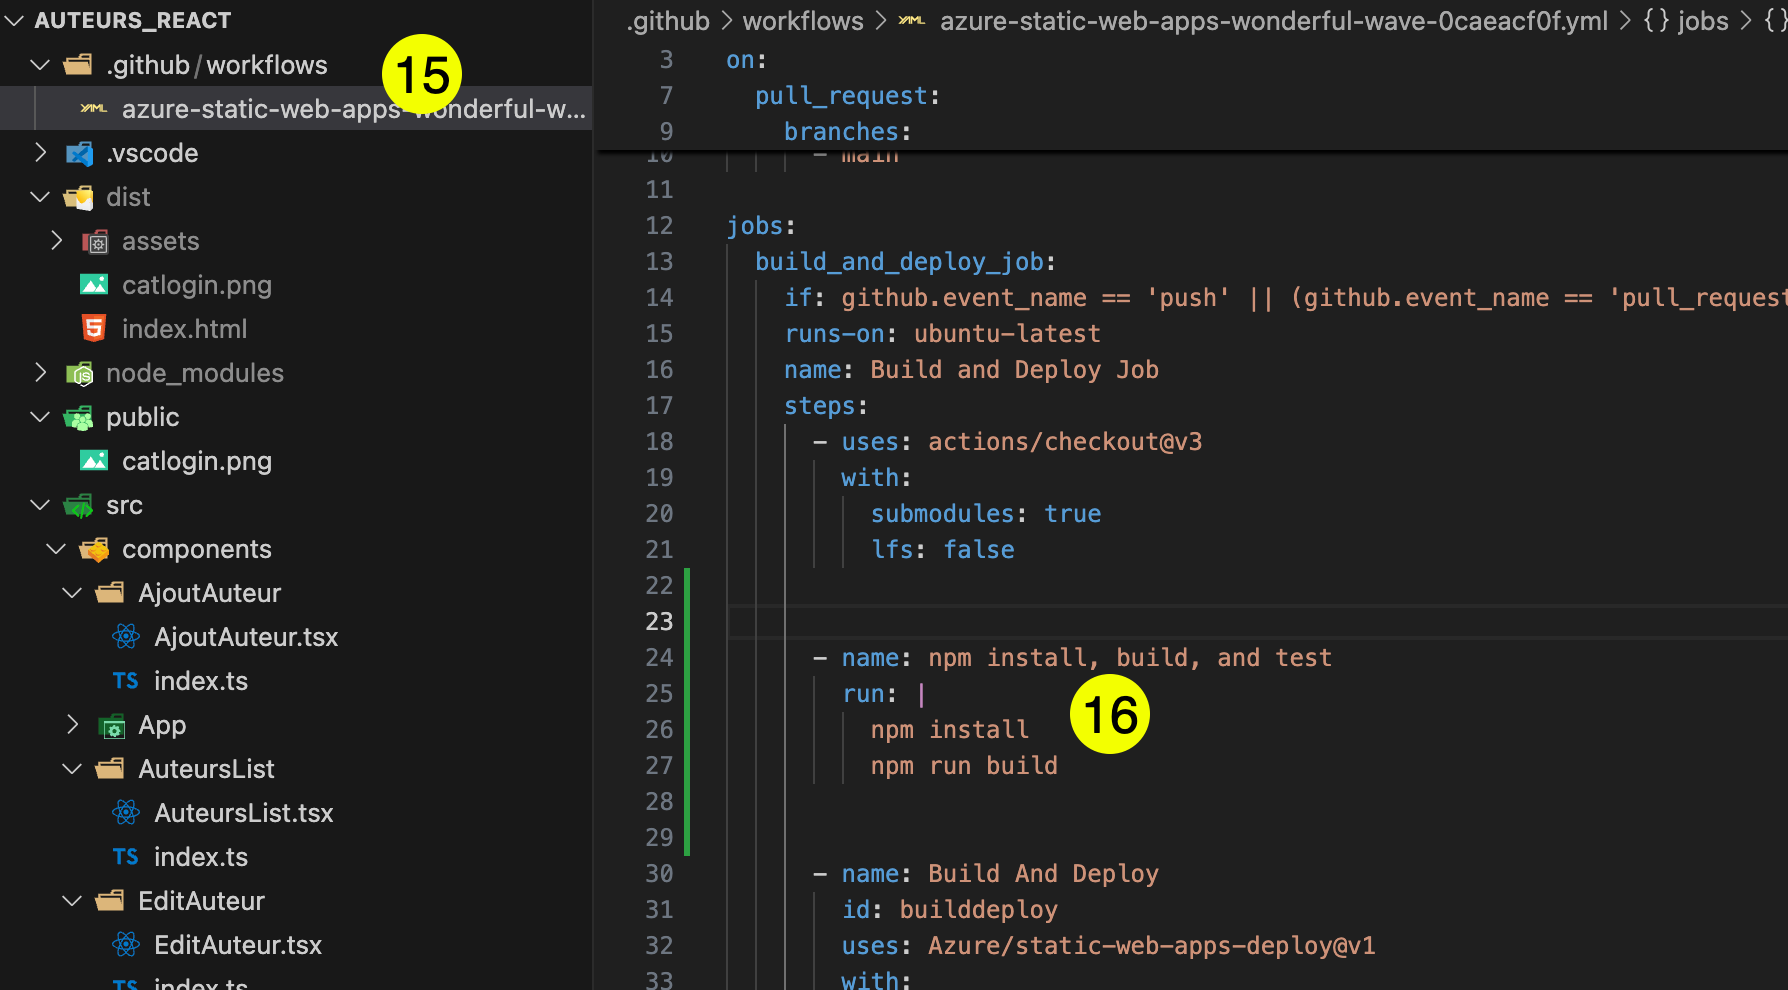1788x990 pixels.
Task: Expand the .vscode folder
Action: click(39, 152)
